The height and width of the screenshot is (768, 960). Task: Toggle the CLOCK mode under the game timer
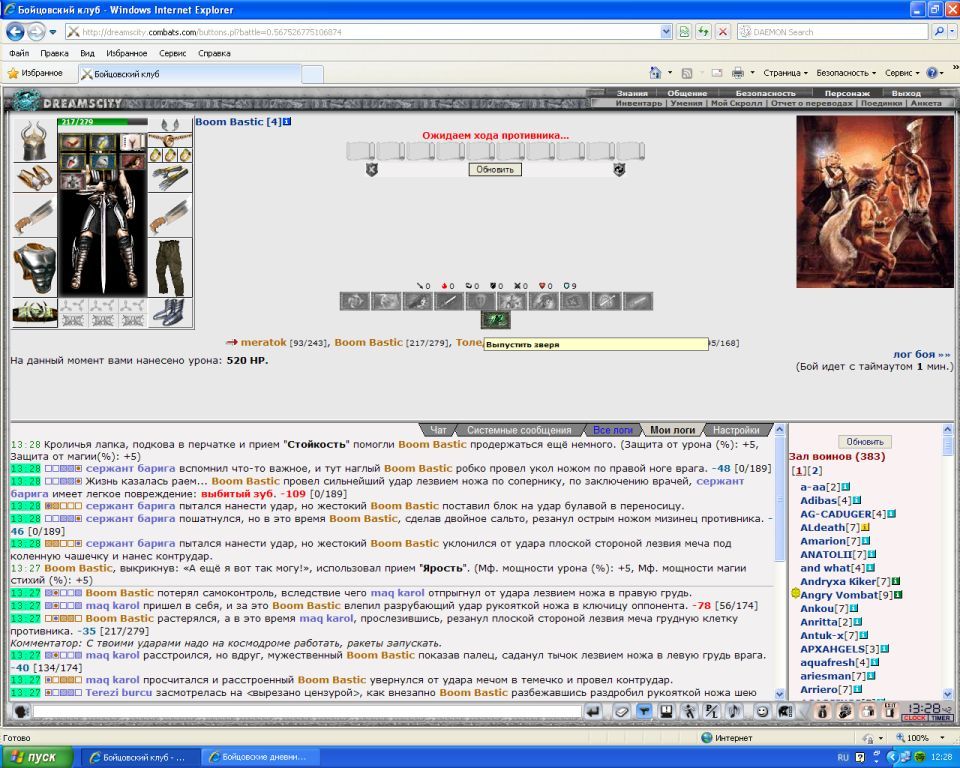915,718
